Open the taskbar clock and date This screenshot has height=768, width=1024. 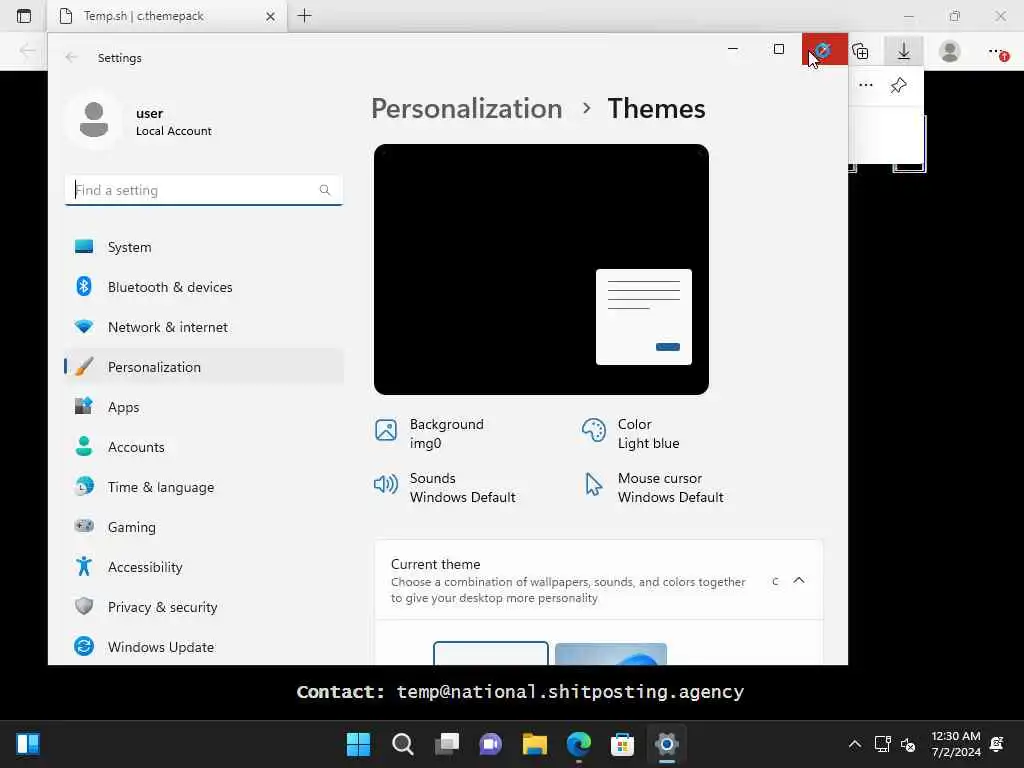955,744
